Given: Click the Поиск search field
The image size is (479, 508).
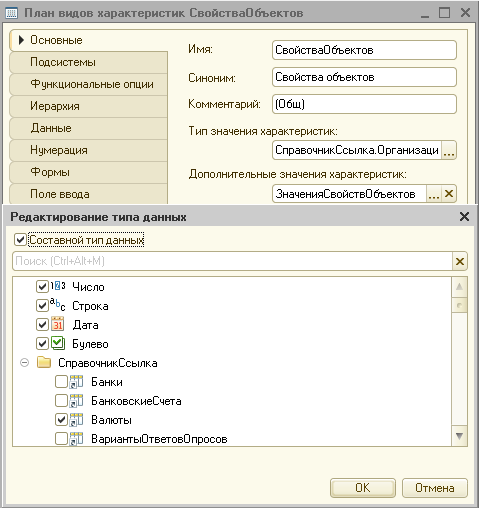Looking at the screenshot, I should click(x=232, y=261).
